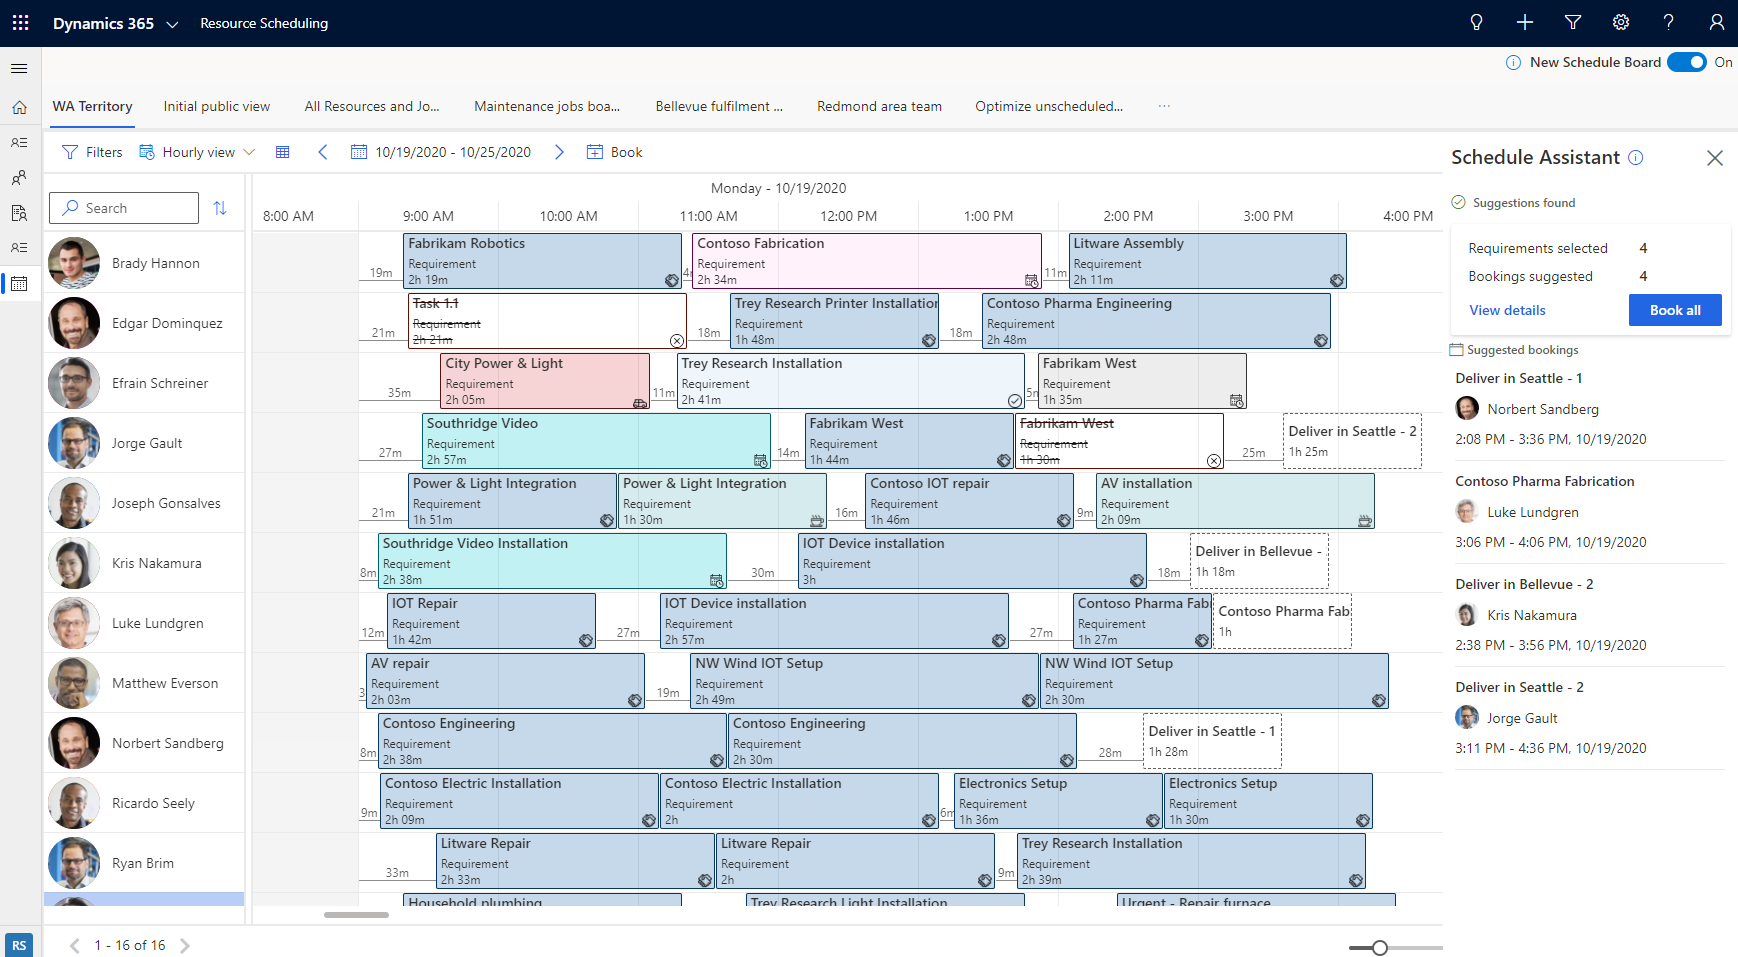The width and height of the screenshot is (1738, 957).
Task: Switch to the list view grid icon
Action: tap(283, 152)
